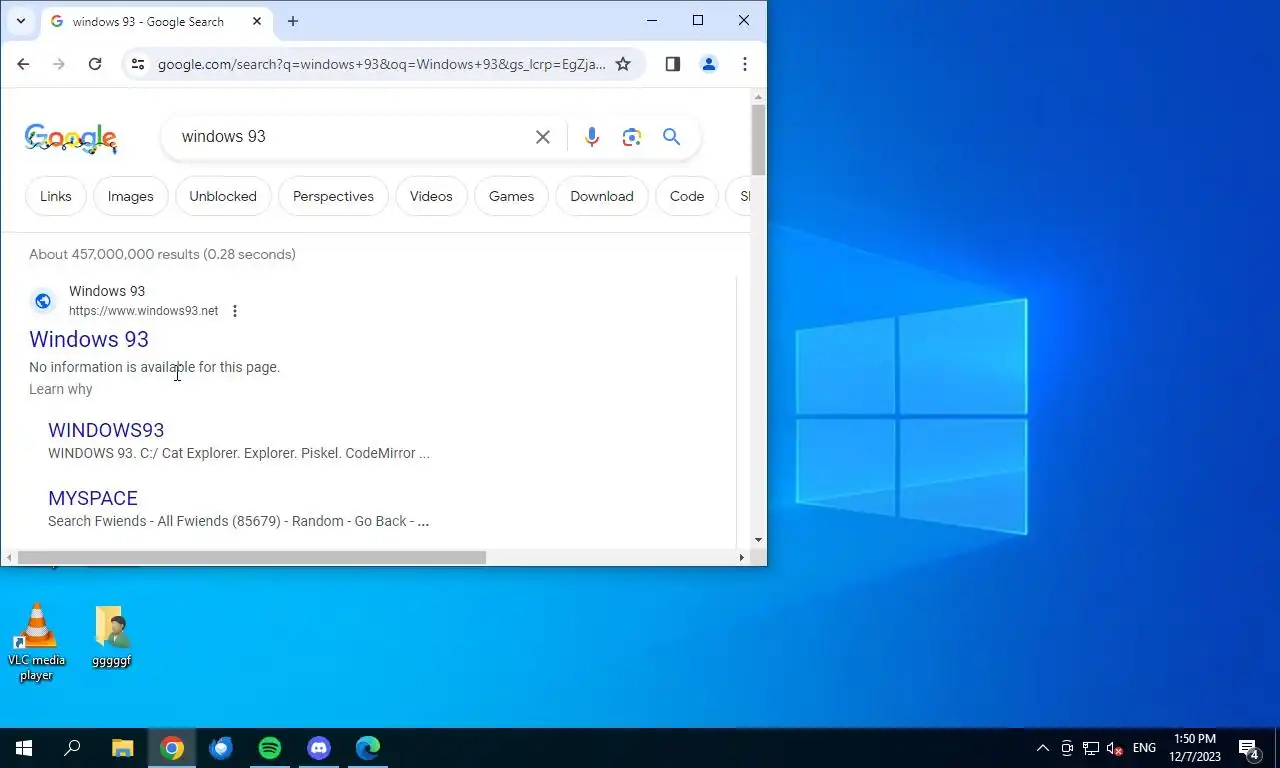Open more options for Windows 93 result
This screenshot has height=768, width=1280.
(235, 311)
